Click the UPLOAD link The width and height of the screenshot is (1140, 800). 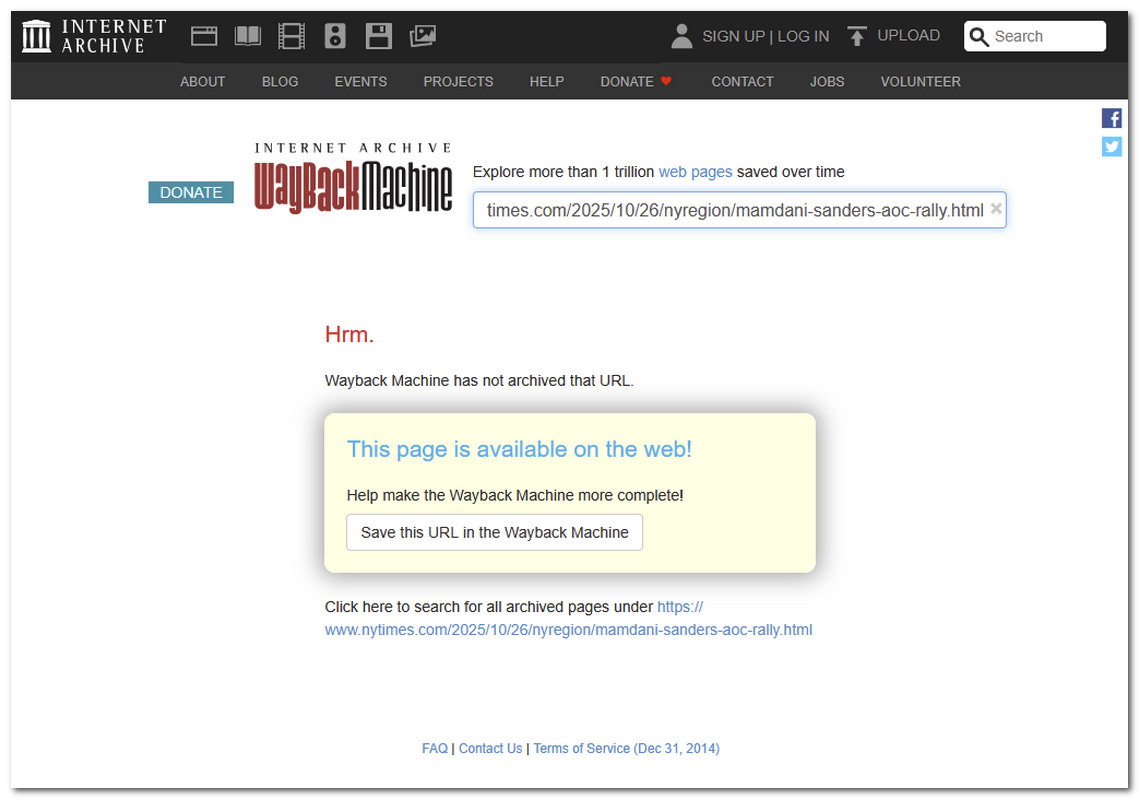tap(908, 36)
